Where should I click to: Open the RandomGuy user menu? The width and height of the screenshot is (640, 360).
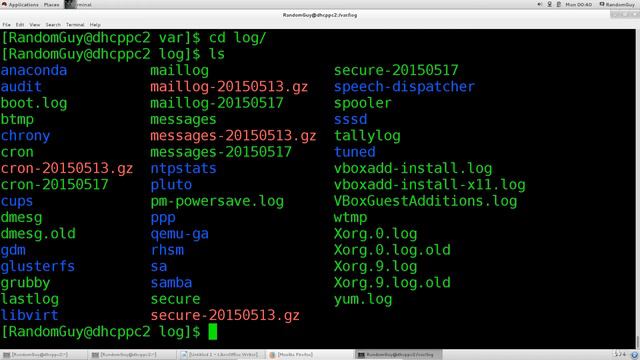point(617,4)
